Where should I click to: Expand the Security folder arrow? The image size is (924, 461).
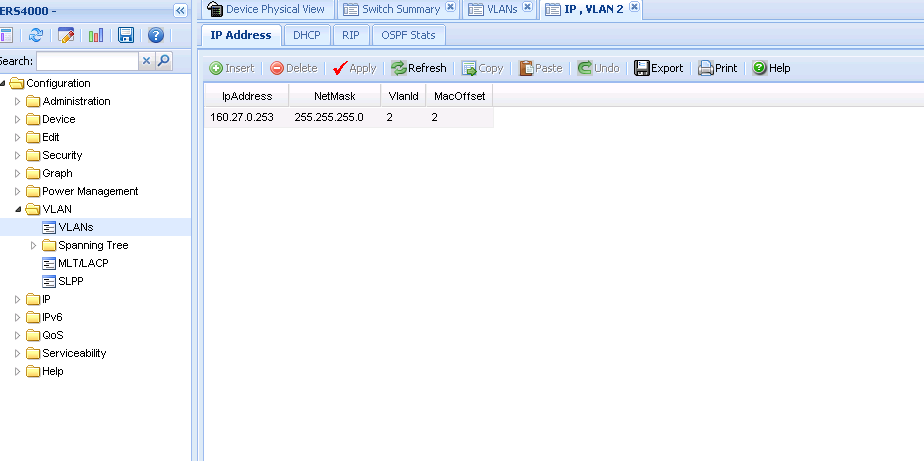(18, 156)
